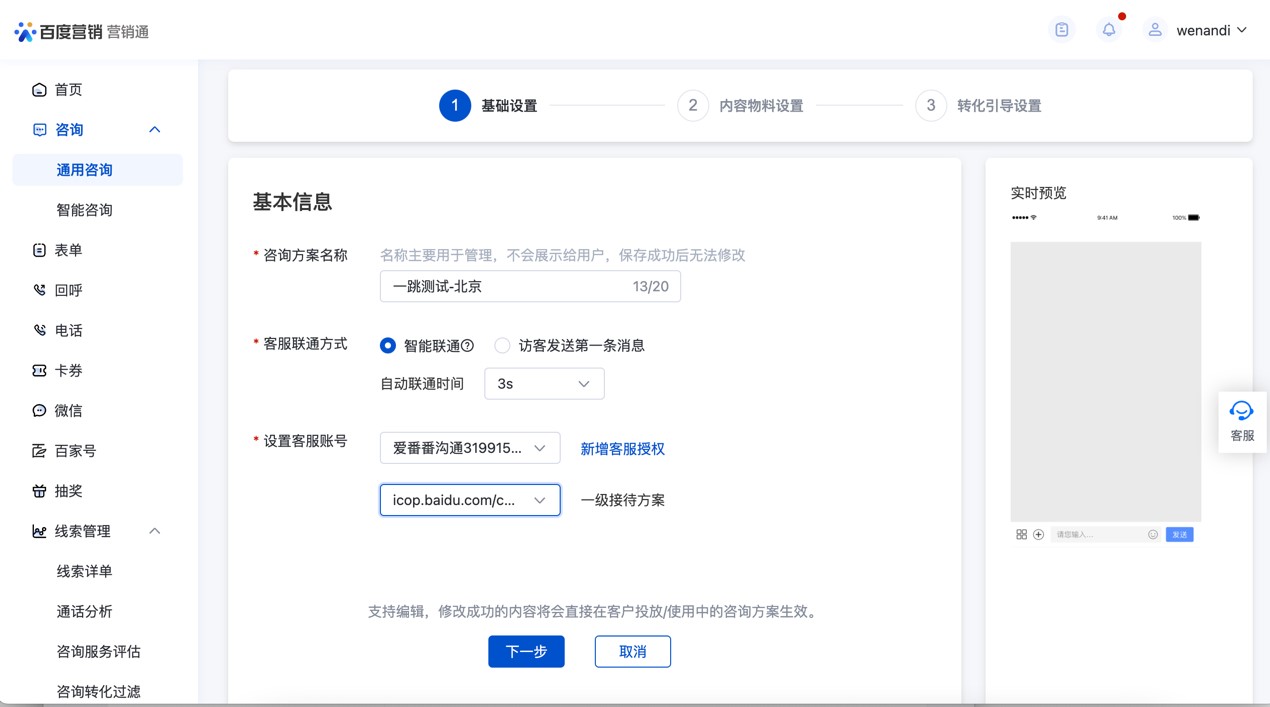
Task: Click the notification bell icon
Action: [1108, 30]
